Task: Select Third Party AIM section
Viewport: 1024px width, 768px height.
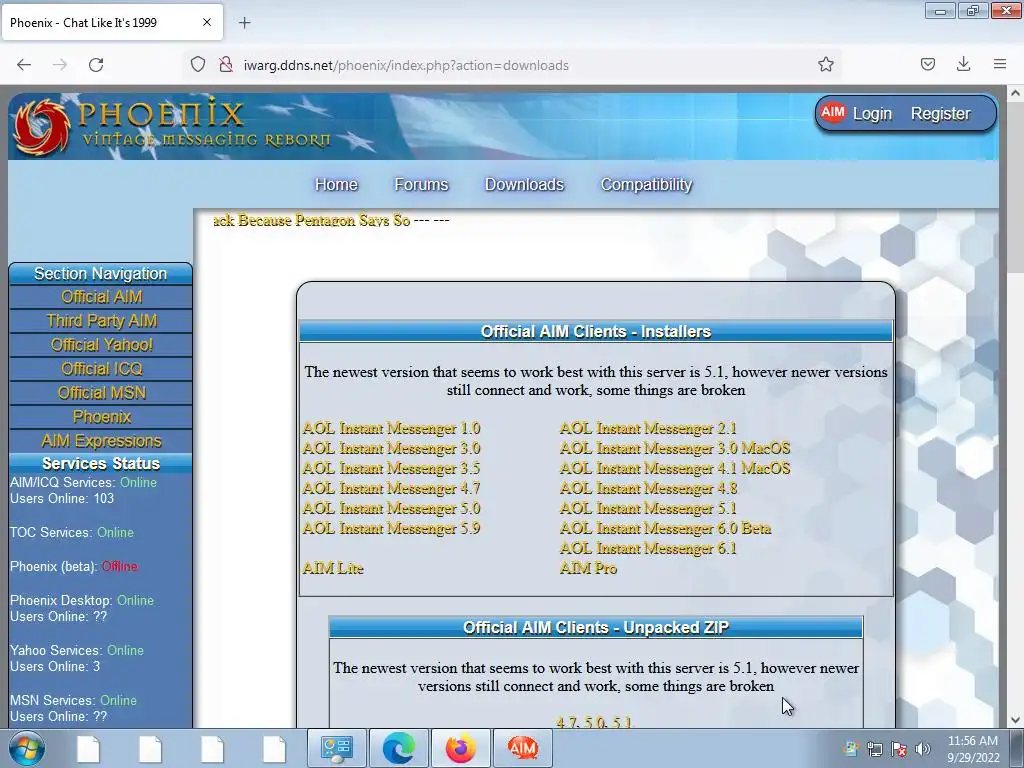Action: (101, 321)
